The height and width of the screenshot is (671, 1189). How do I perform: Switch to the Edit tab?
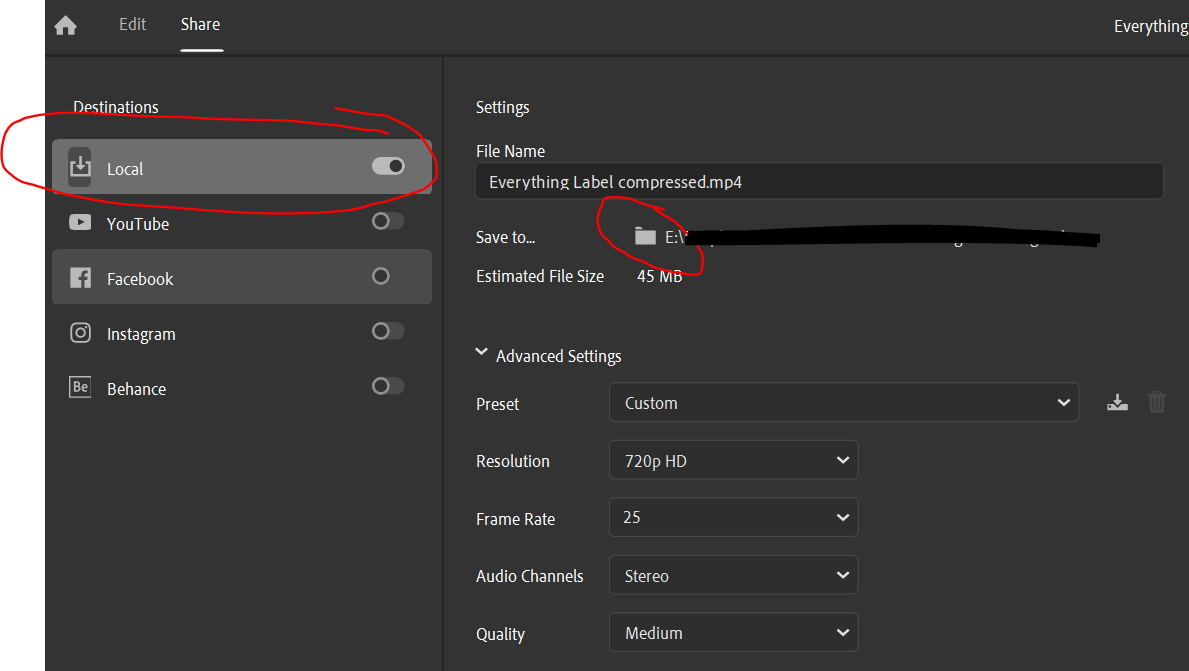pos(133,24)
